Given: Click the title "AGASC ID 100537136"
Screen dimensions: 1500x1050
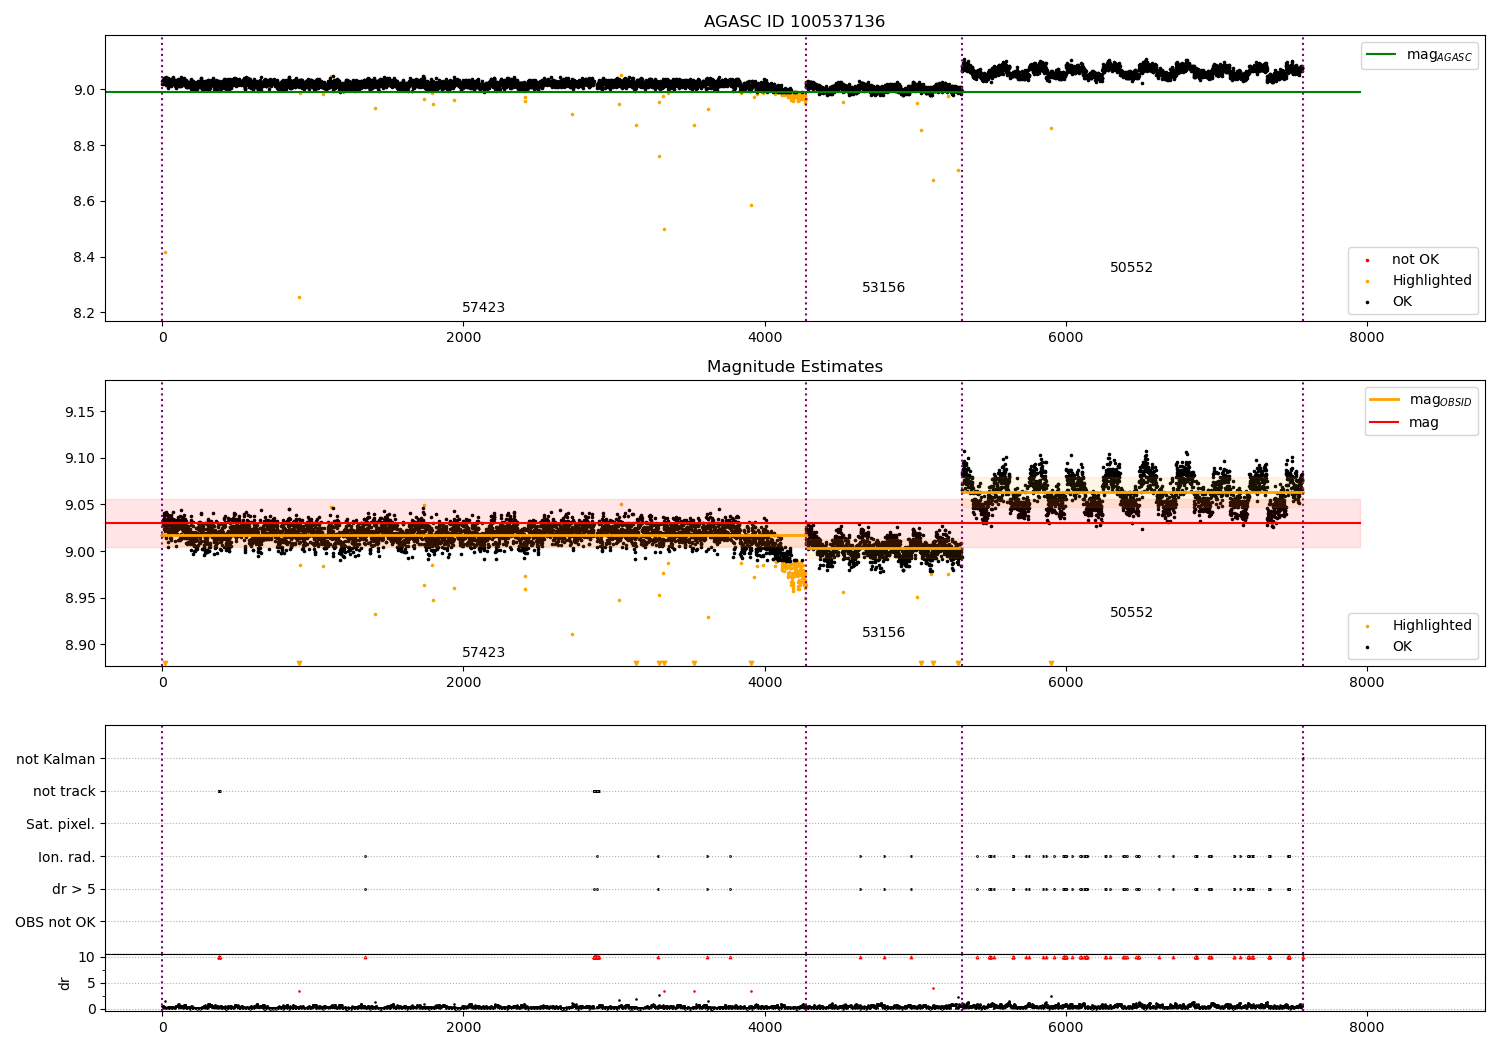Looking at the screenshot, I should coord(794,22).
